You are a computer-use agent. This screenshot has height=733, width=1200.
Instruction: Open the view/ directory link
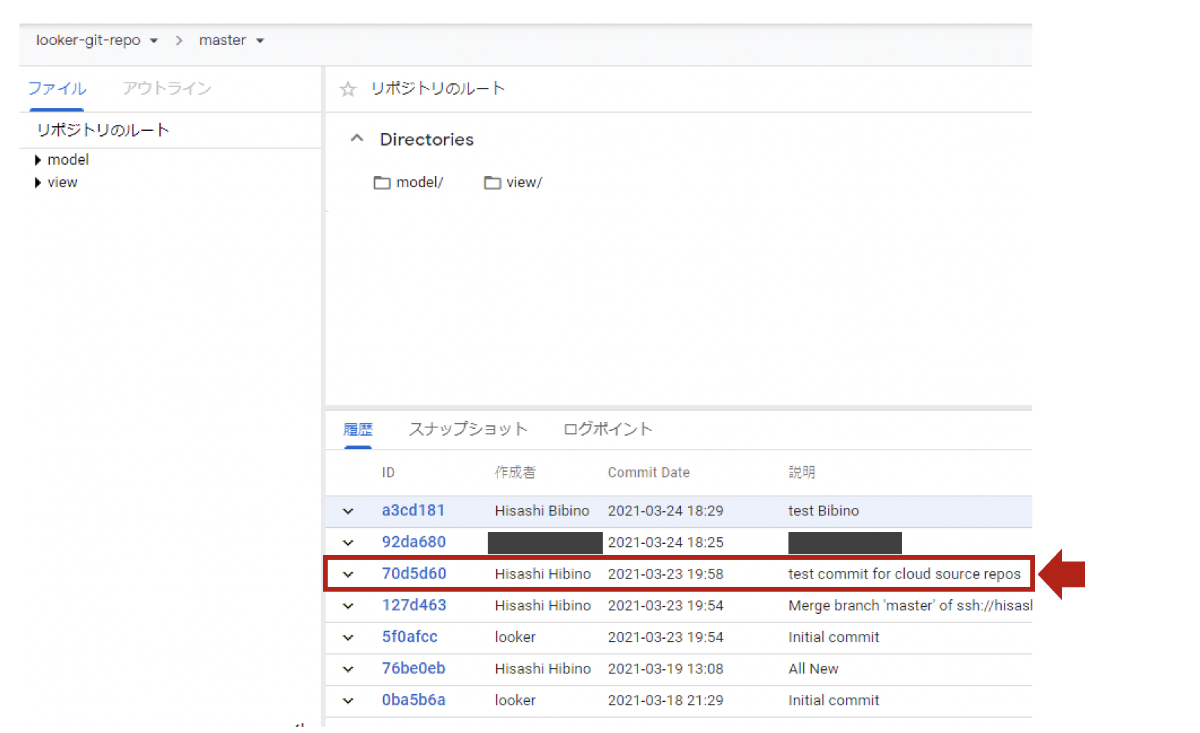tap(524, 183)
